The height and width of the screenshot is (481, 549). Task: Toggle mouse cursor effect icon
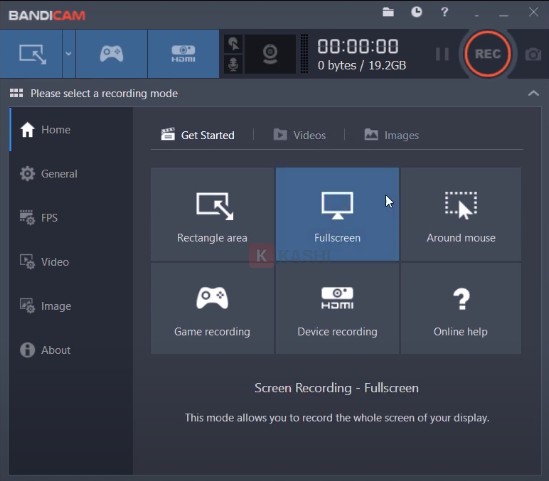pyautogui.click(x=234, y=44)
